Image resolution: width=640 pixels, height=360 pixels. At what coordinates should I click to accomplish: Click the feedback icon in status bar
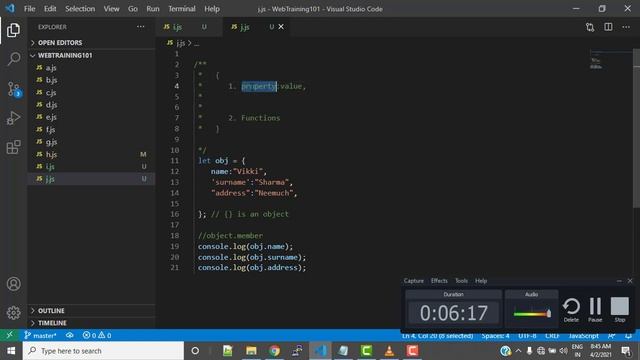(611, 336)
